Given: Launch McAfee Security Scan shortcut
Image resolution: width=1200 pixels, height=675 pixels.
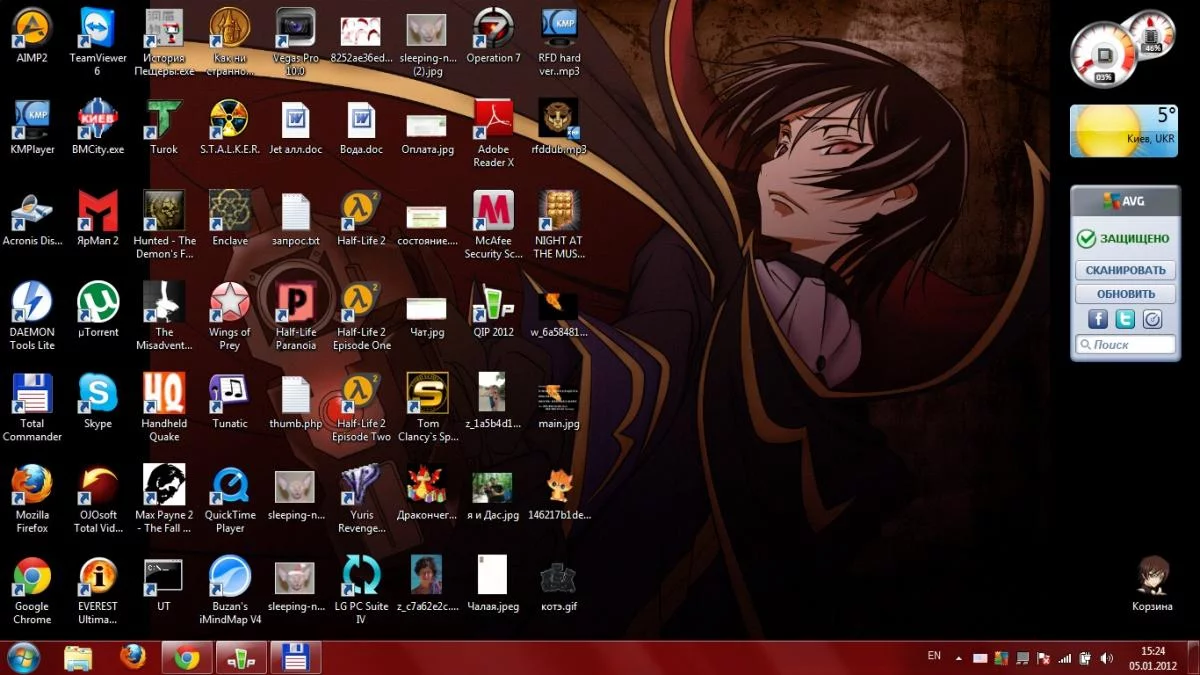Looking at the screenshot, I should (493, 225).
